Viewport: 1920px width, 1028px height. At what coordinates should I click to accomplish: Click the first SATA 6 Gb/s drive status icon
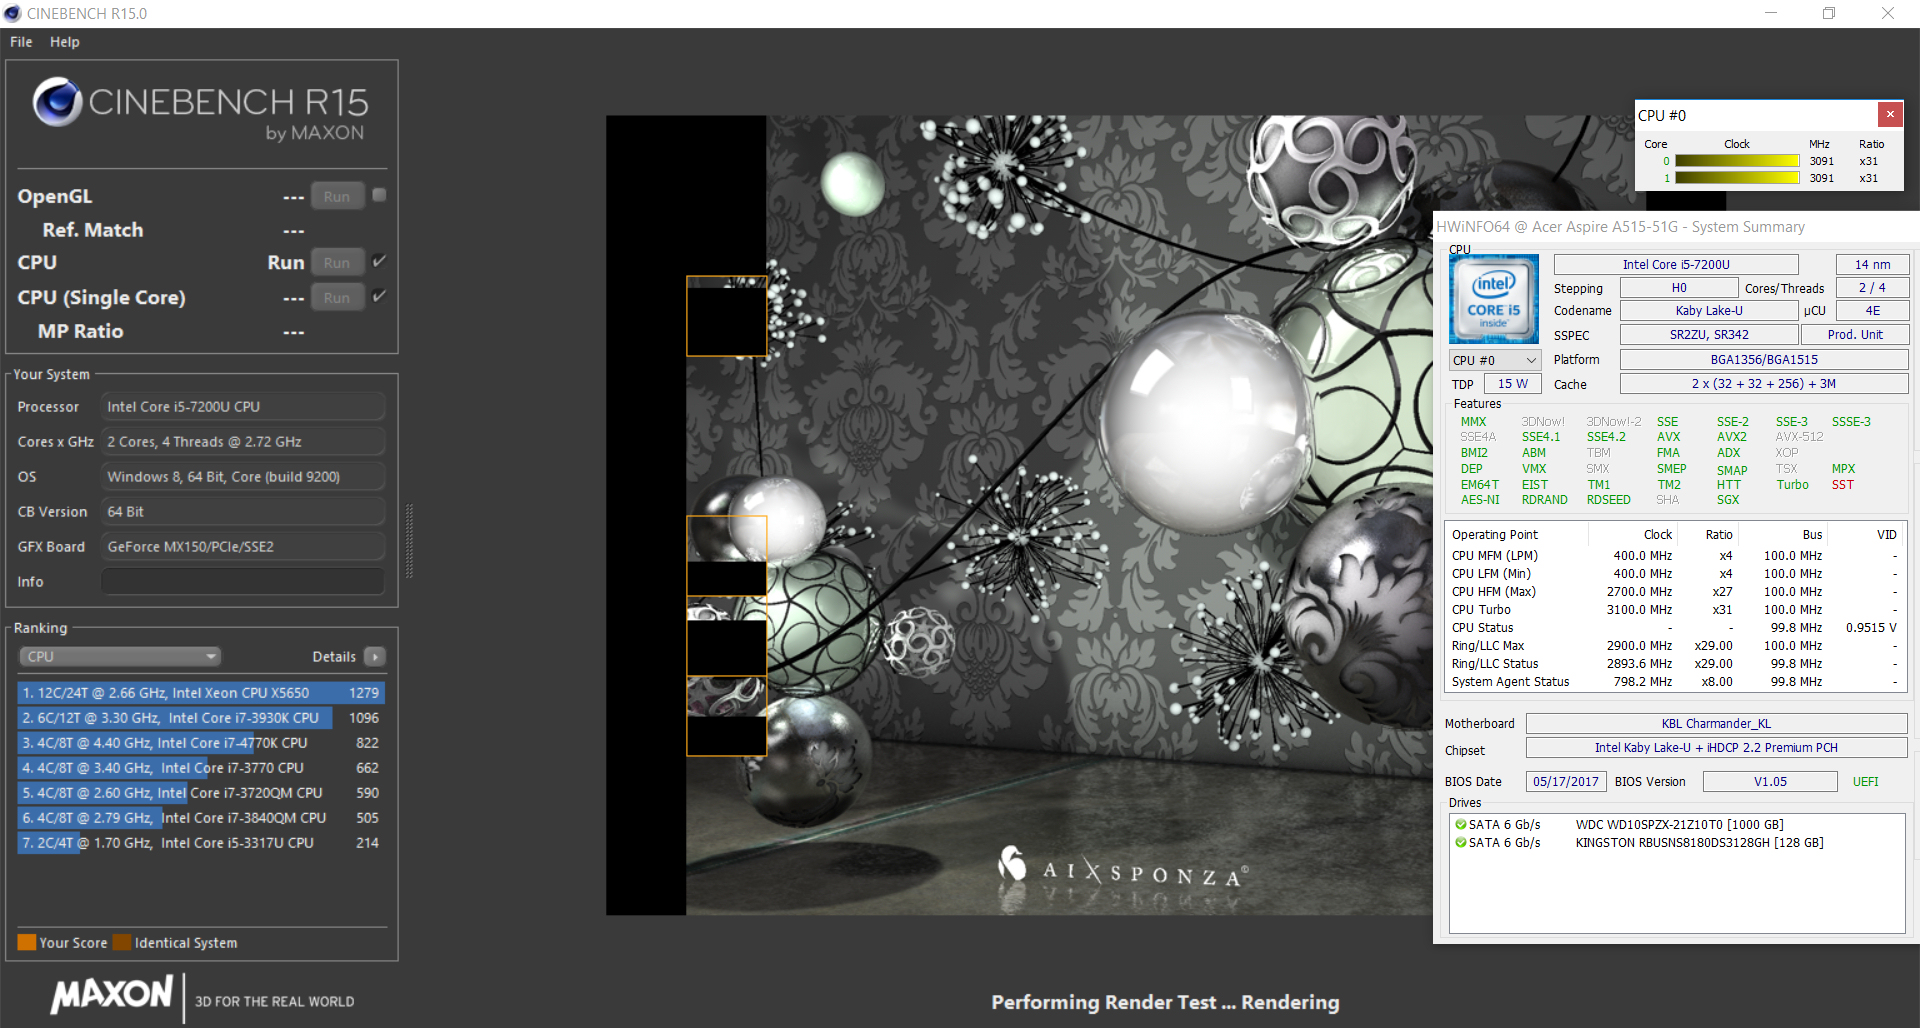[1461, 825]
